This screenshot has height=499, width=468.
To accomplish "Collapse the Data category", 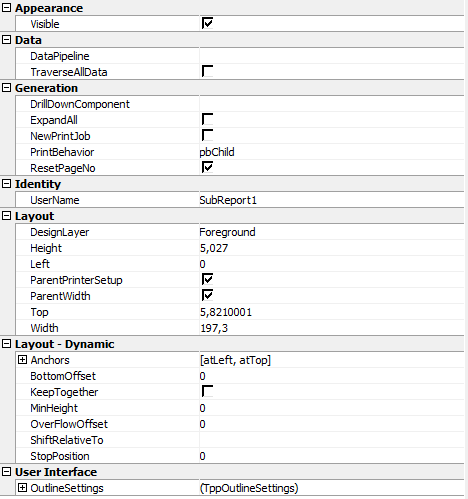I will 6,40.
